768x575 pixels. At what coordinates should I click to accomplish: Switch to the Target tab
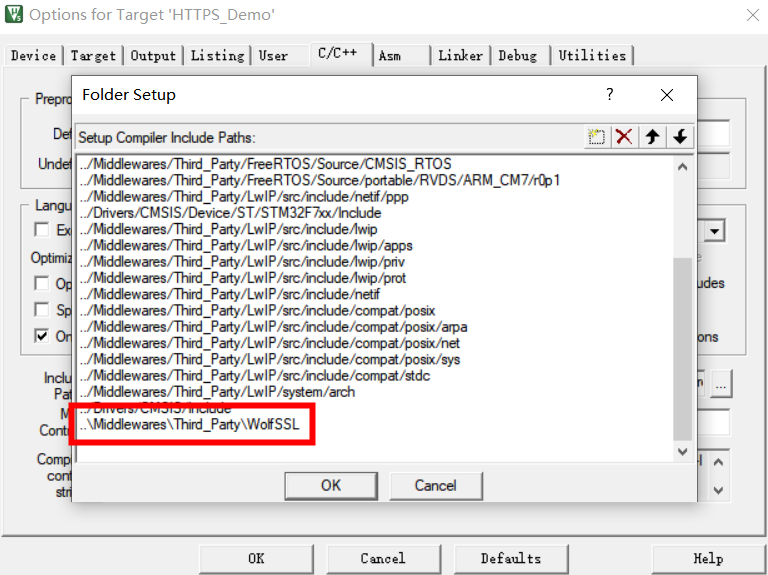coord(93,55)
